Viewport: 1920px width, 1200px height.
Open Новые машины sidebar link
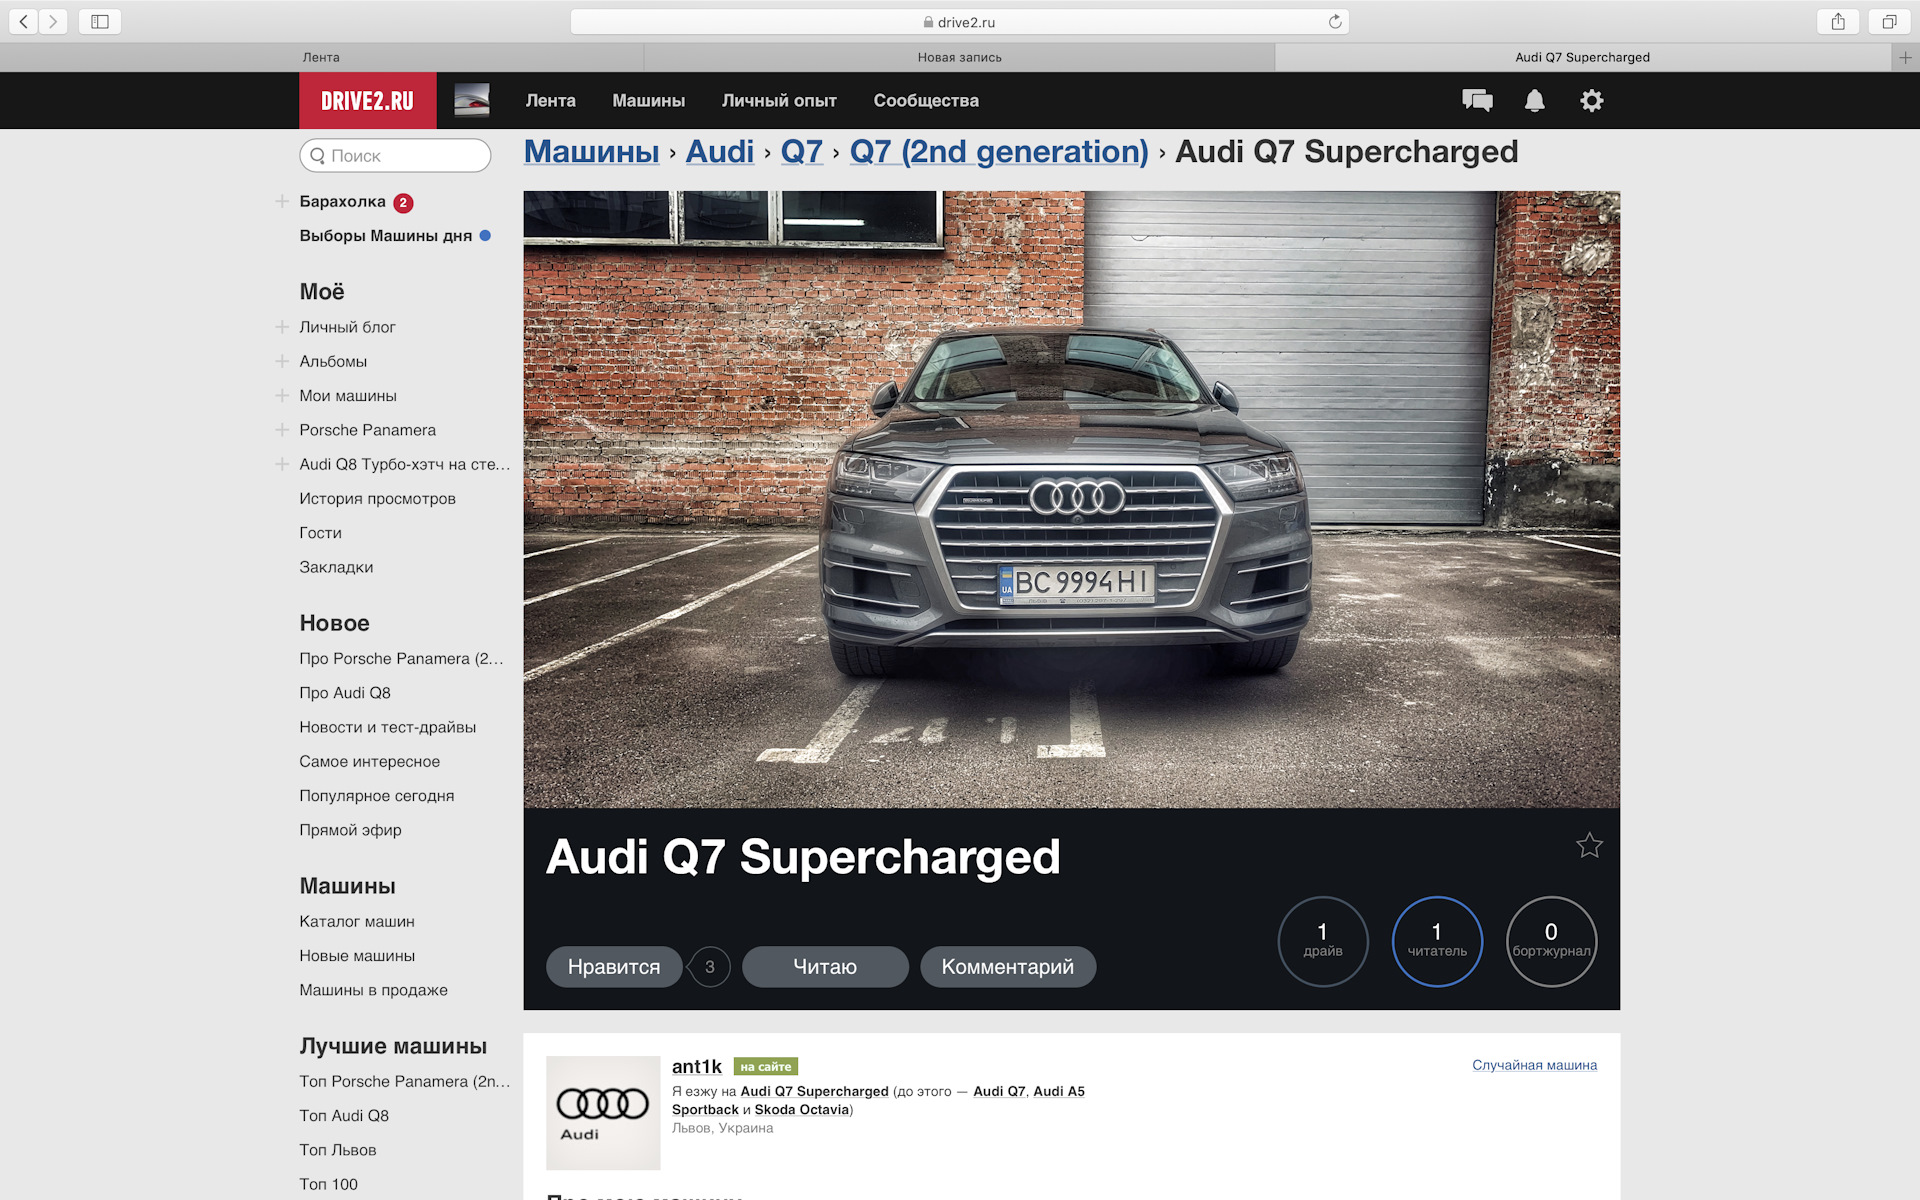(x=356, y=956)
